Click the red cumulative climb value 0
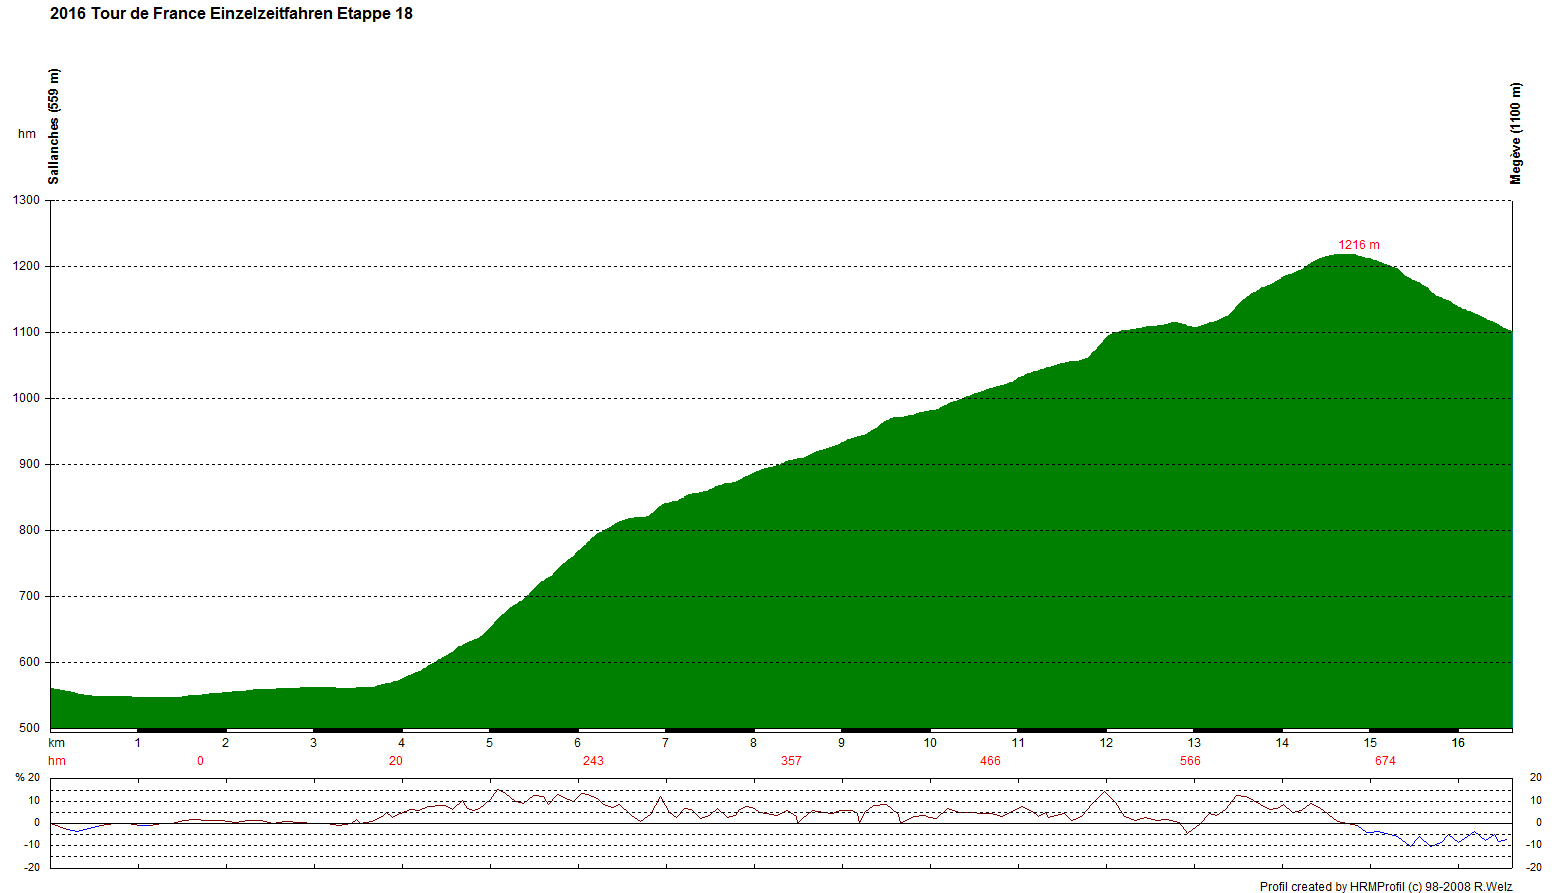The height and width of the screenshot is (893, 1562). (x=200, y=761)
